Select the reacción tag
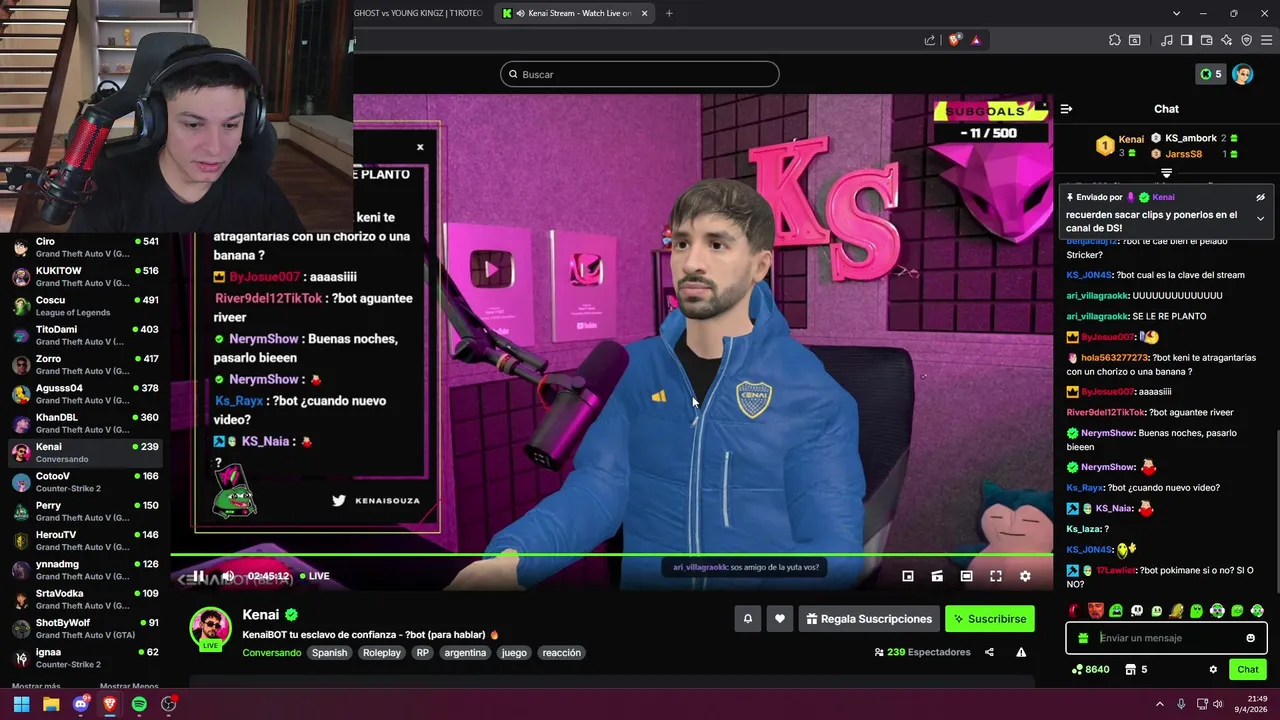The image size is (1280, 720). pyautogui.click(x=561, y=653)
